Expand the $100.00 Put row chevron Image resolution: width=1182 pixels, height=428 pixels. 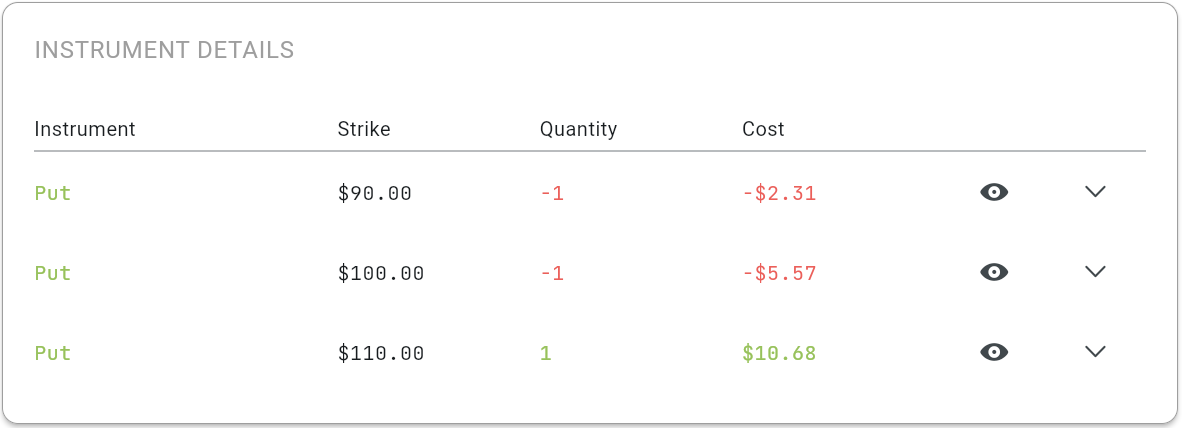click(1095, 272)
